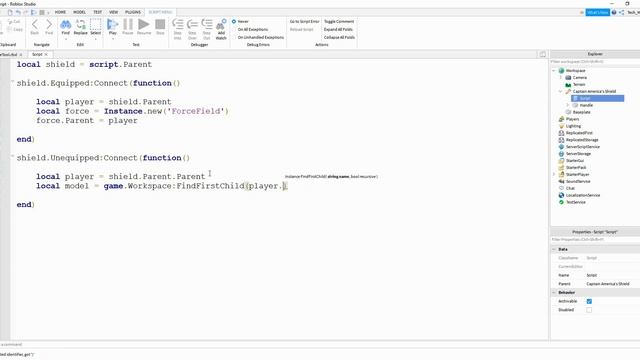Fold the shield.Unequipped function block
The image size is (640, 360).
tap(13, 157)
